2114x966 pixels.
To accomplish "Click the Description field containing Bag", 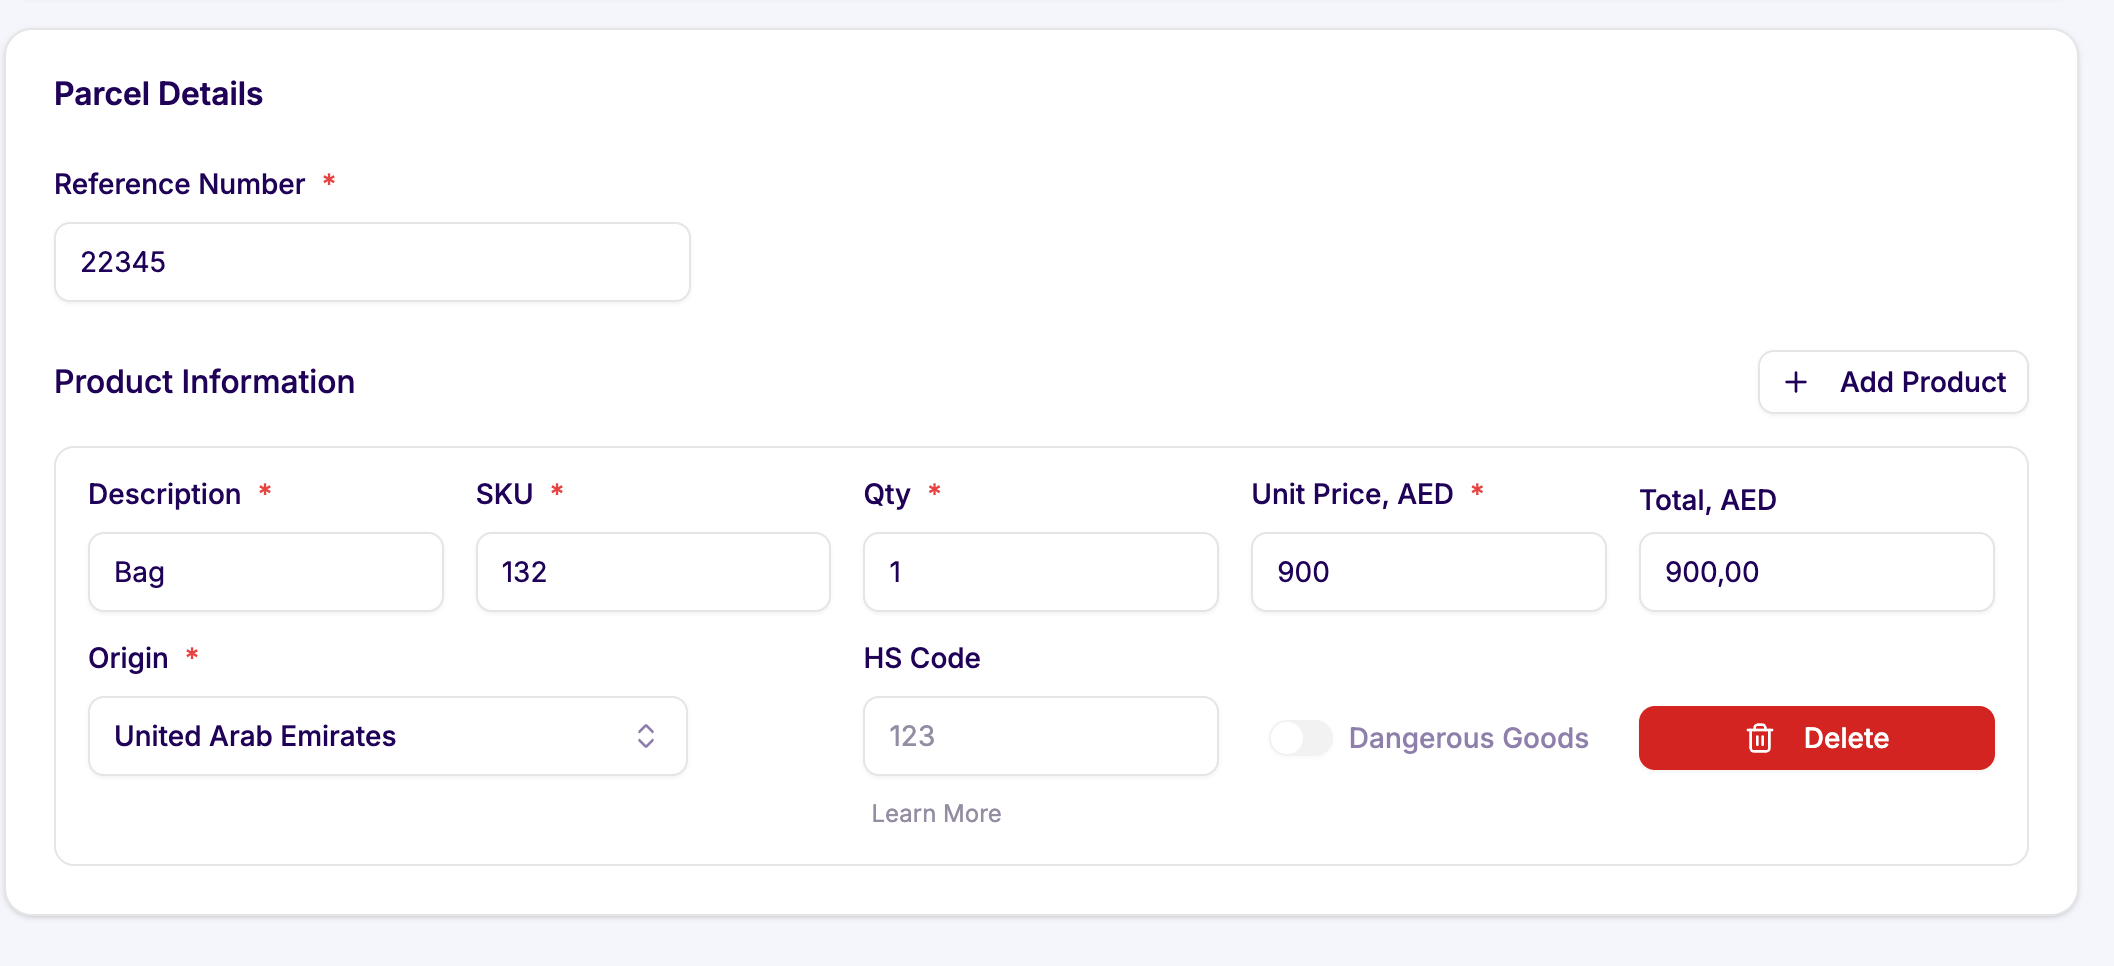I will pyautogui.click(x=266, y=572).
